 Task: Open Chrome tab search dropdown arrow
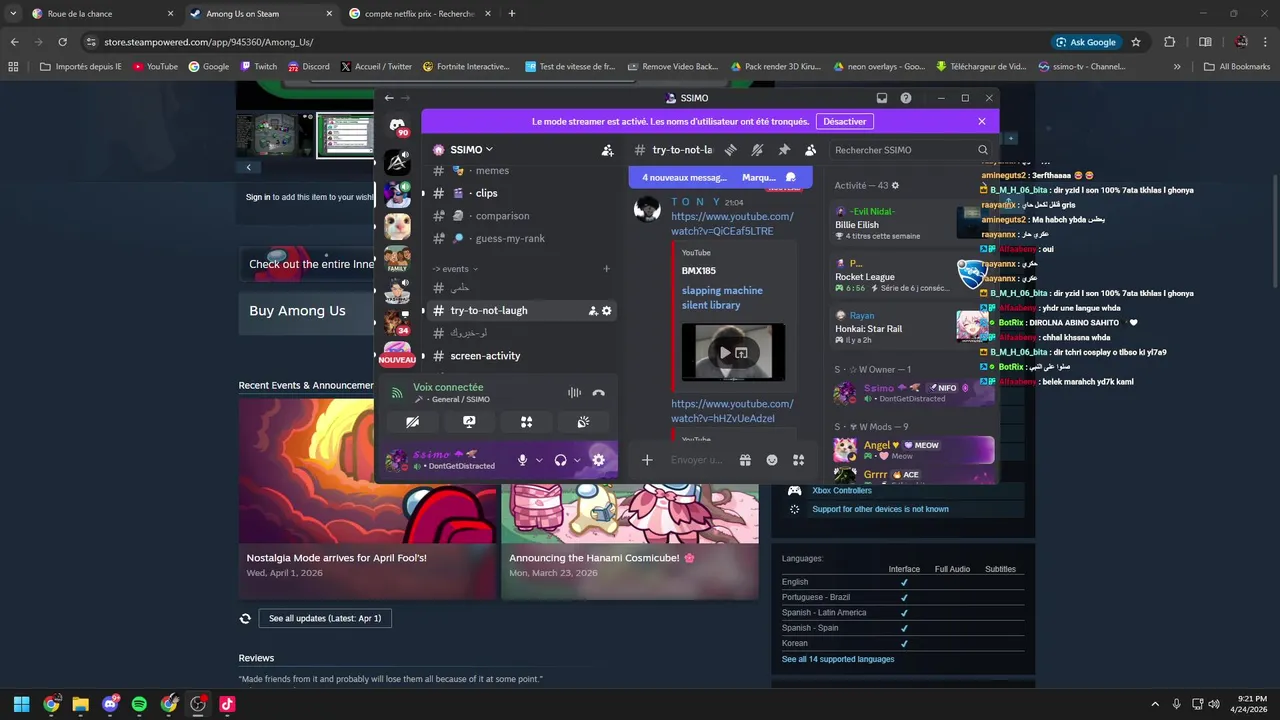click(x=13, y=14)
